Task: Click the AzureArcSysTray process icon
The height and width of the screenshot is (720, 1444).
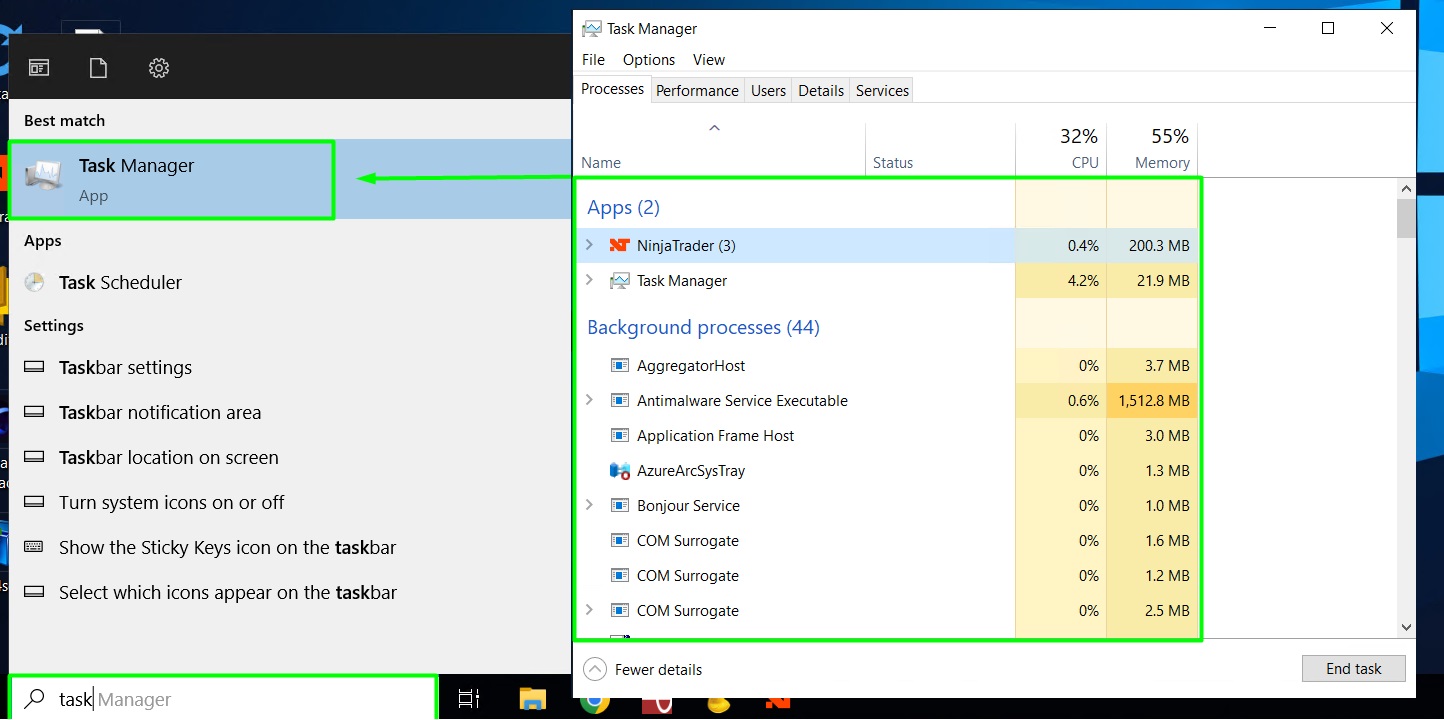Action: pos(619,470)
